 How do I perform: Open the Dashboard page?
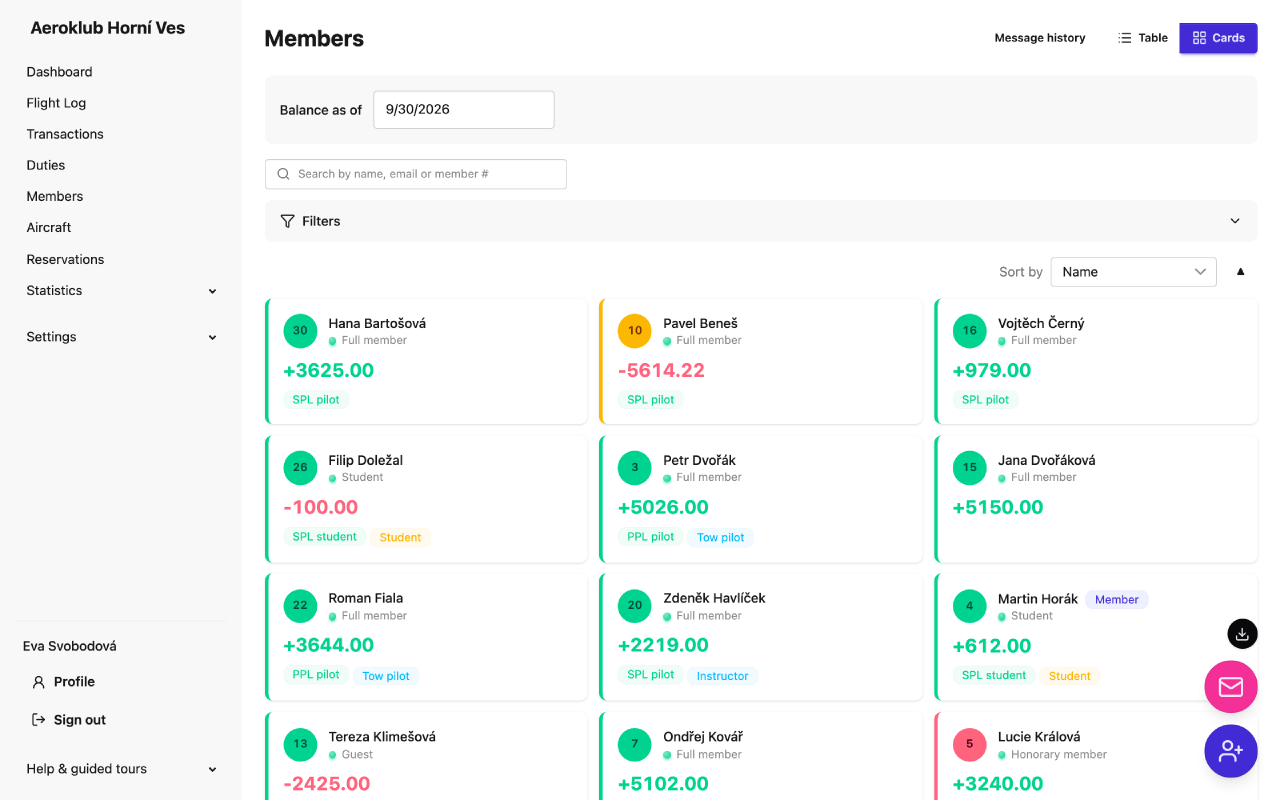coord(59,72)
